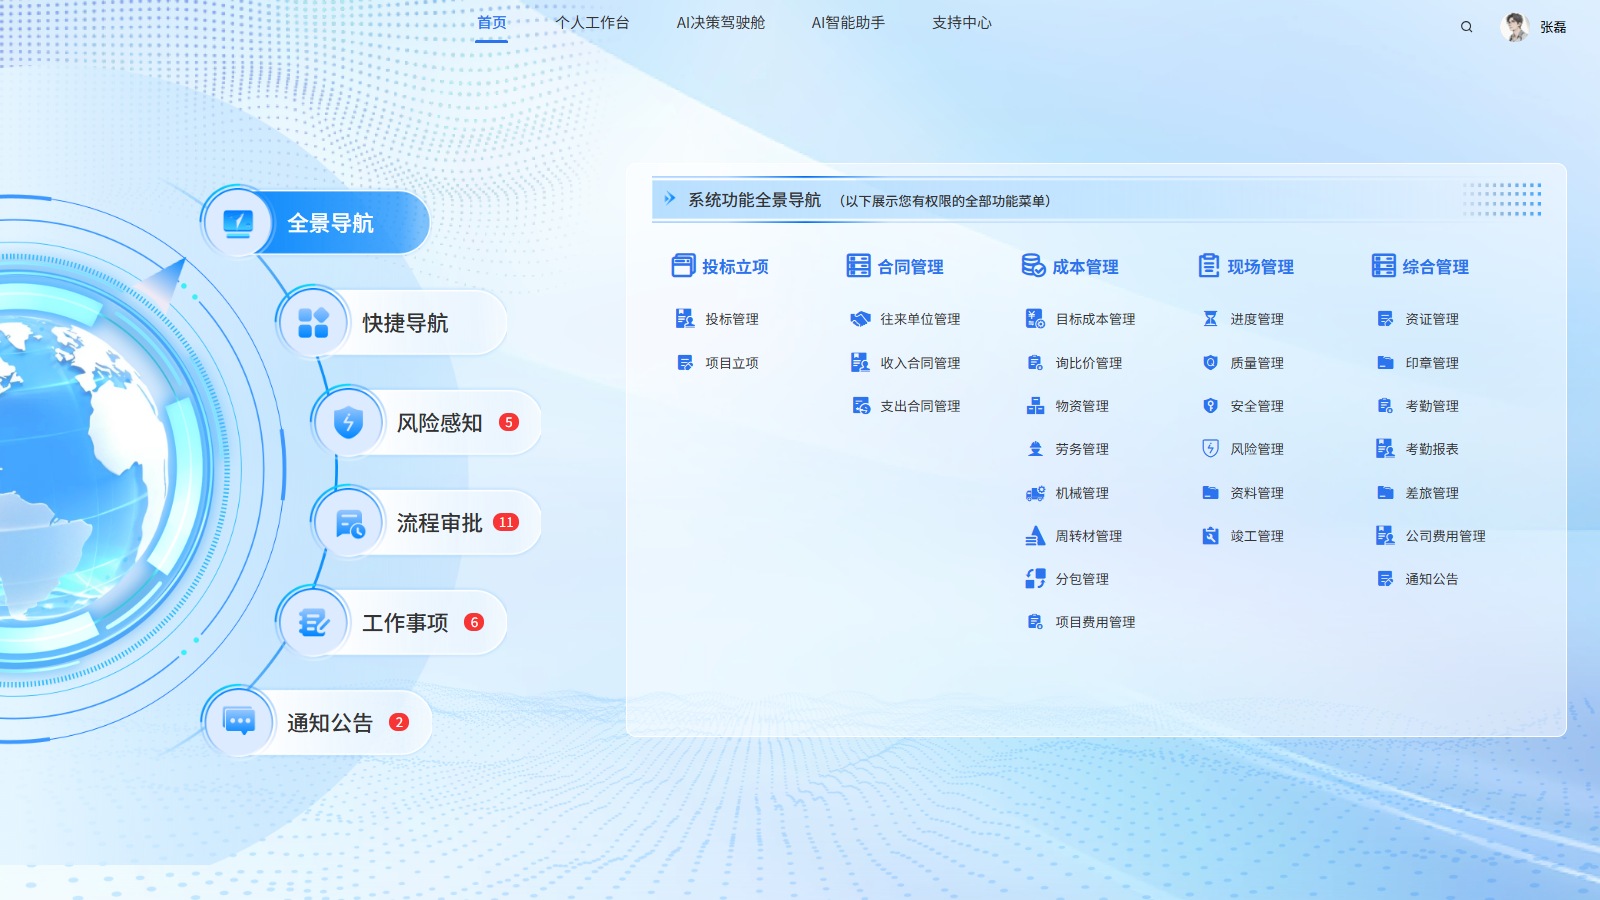Click the 快捷导航 grid icon
The image size is (1600, 900).
pyautogui.click(x=313, y=322)
